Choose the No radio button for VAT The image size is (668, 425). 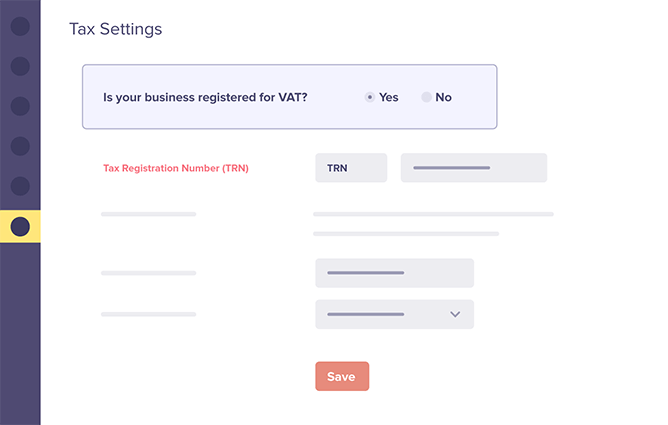427,97
